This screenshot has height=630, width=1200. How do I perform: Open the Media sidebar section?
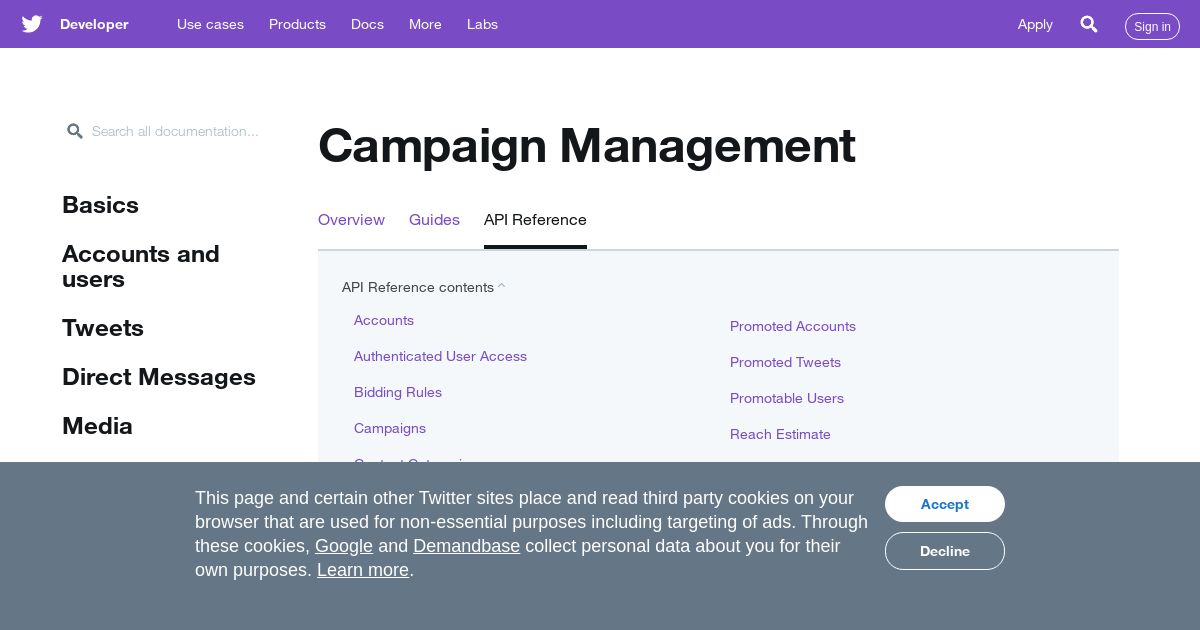(x=97, y=426)
